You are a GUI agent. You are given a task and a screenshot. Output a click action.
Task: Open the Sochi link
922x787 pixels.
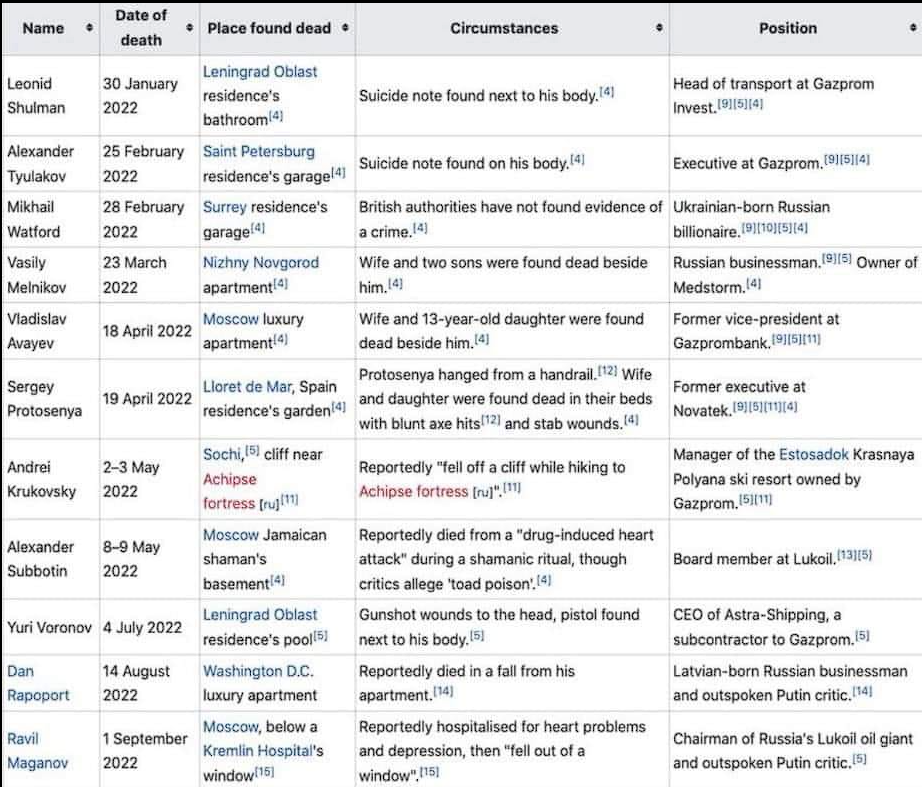(x=222, y=455)
